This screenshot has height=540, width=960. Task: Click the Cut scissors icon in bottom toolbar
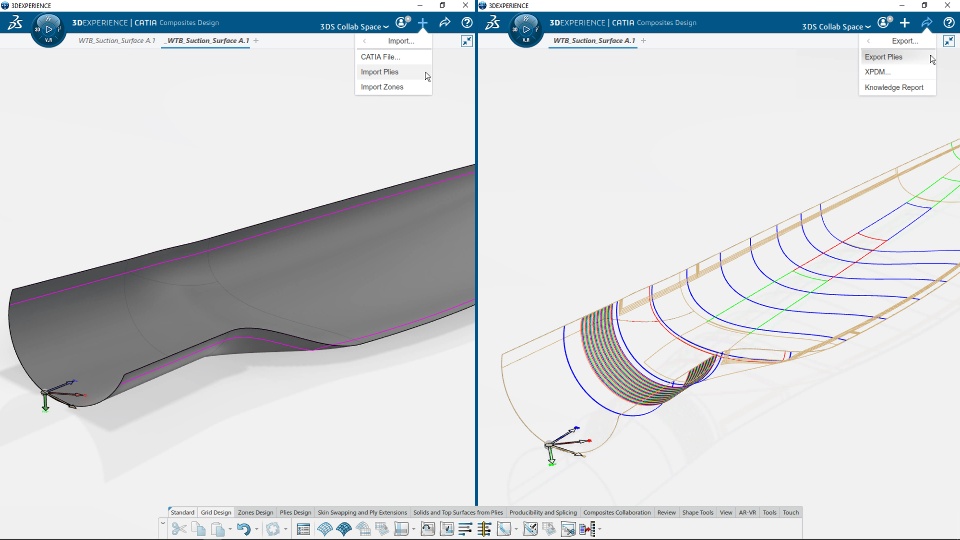pos(179,528)
